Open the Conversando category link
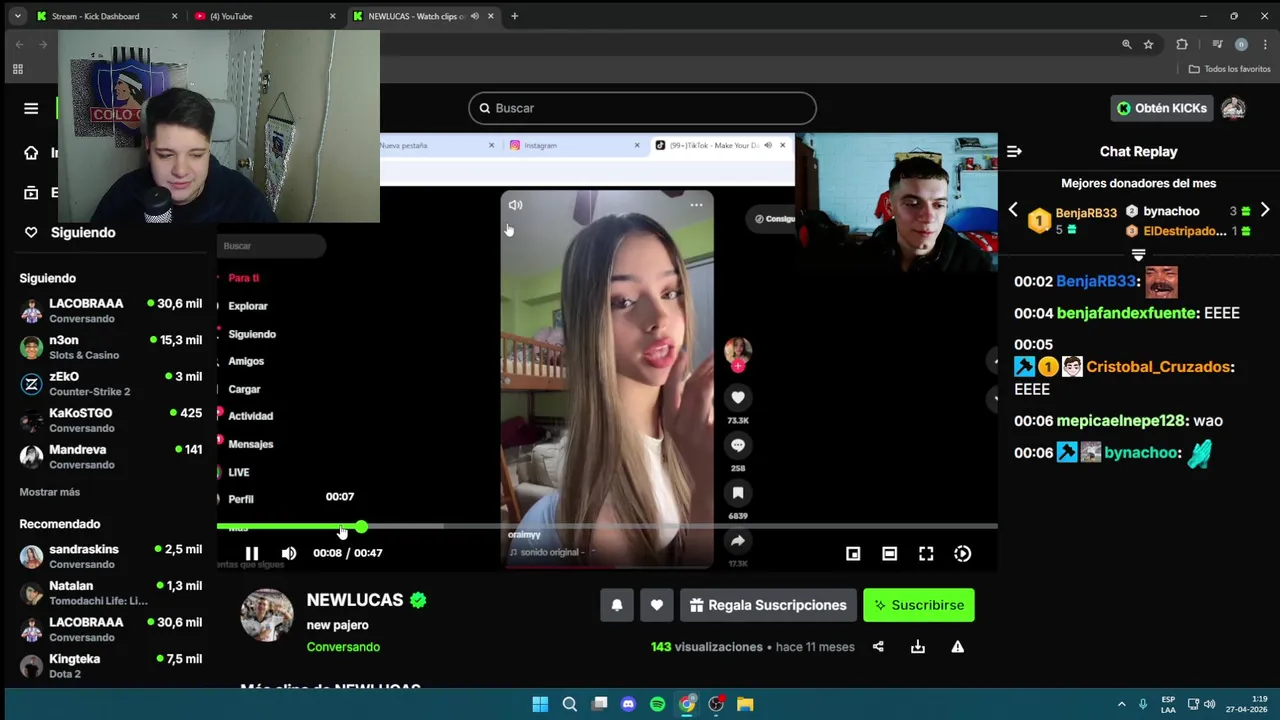Viewport: 1280px width, 720px height. pos(343,647)
